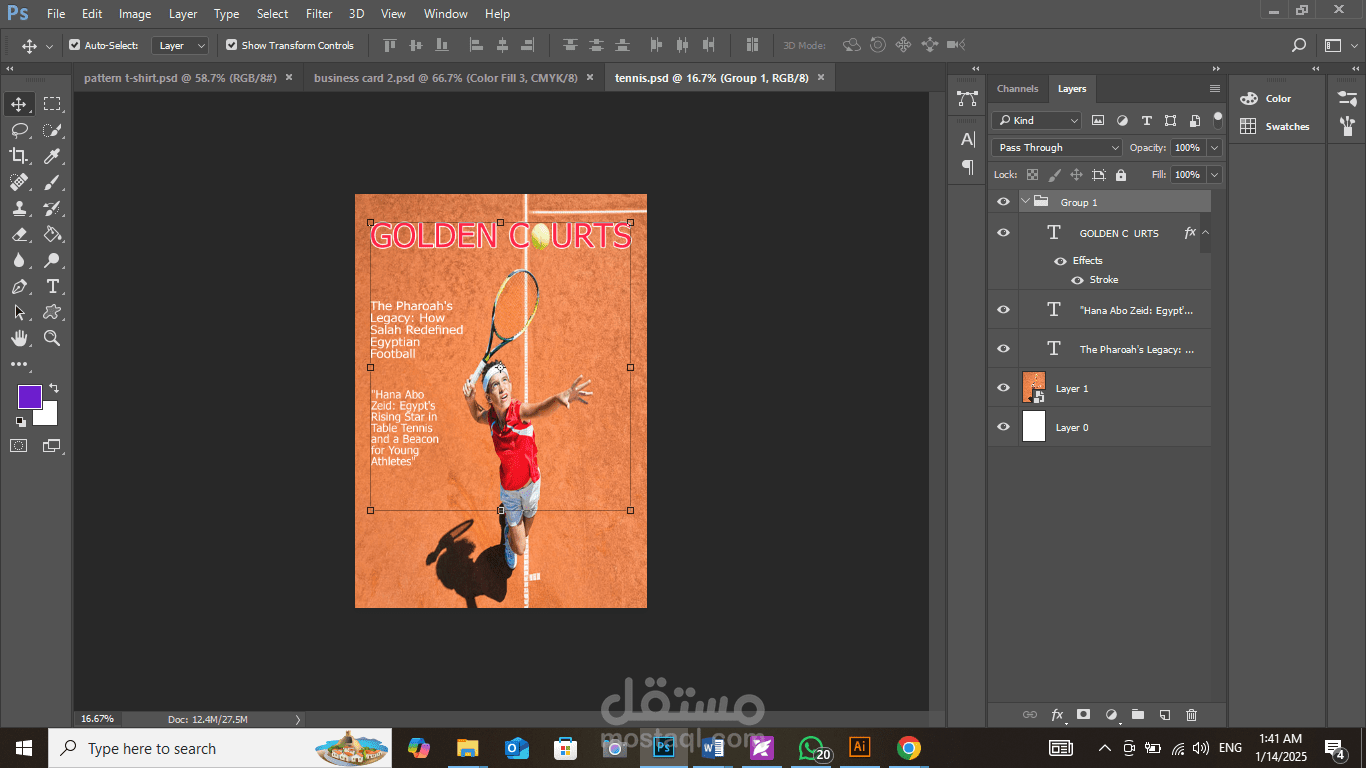Viewport: 1366px width, 768px height.
Task: Uncheck the Auto-Select checkbox
Action: (74, 45)
